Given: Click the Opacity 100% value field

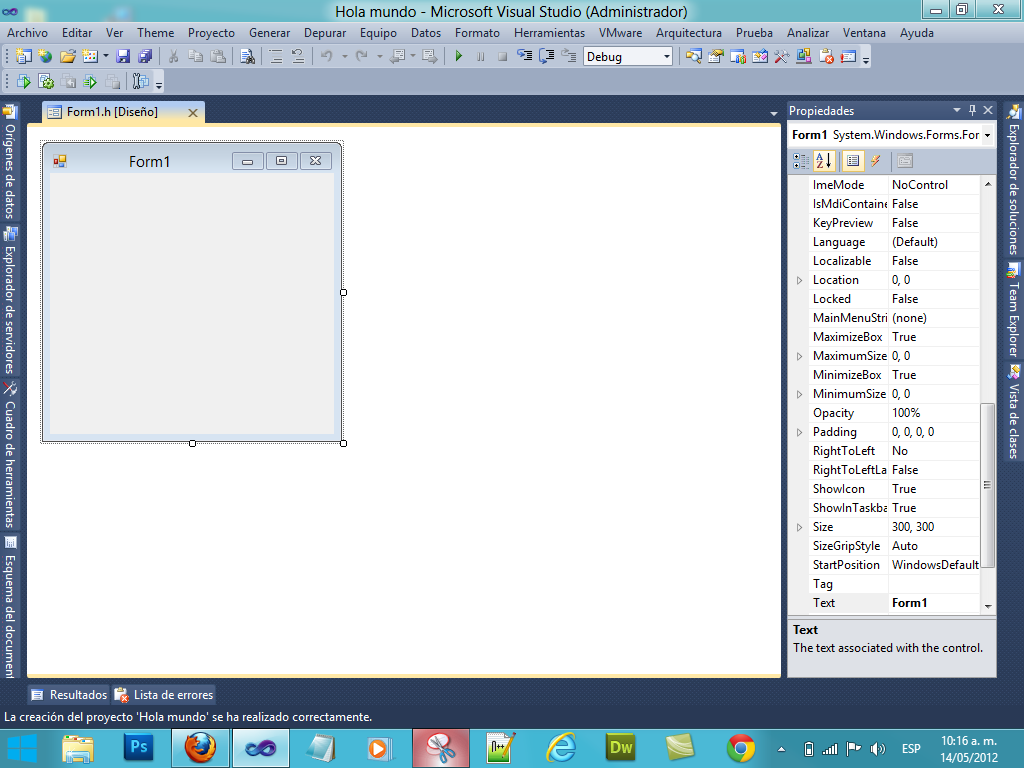Looking at the screenshot, I should click(934, 413).
